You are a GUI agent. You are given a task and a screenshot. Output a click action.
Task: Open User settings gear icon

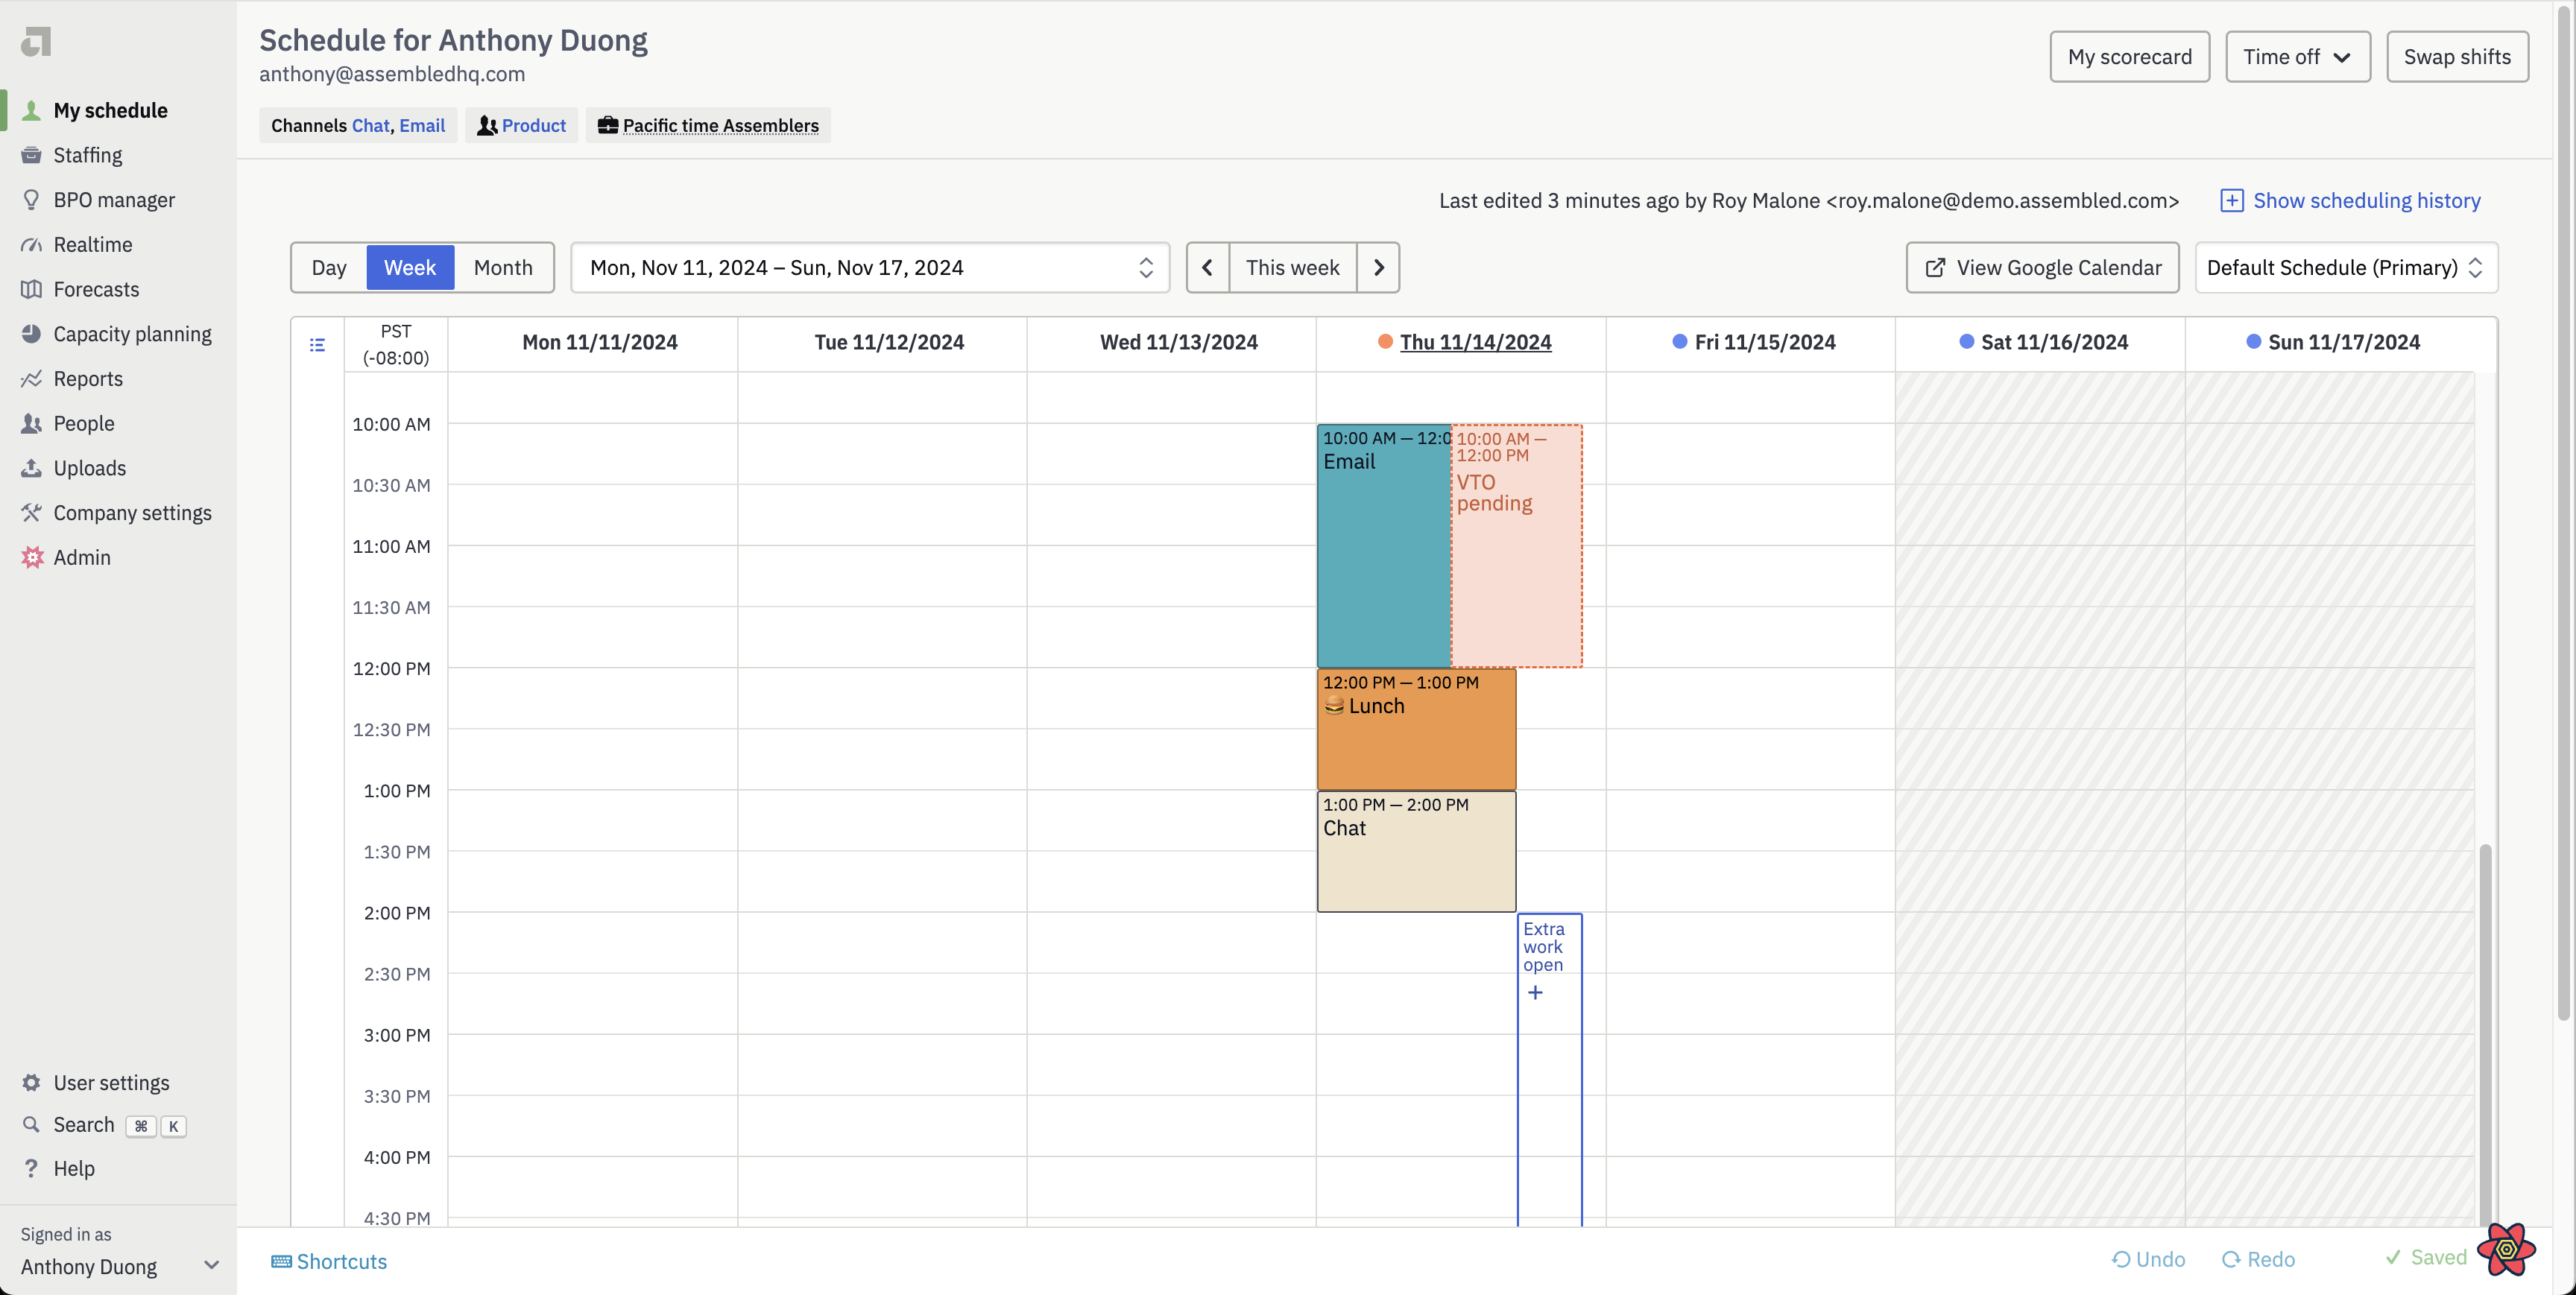pyautogui.click(x=32, y=1083)
